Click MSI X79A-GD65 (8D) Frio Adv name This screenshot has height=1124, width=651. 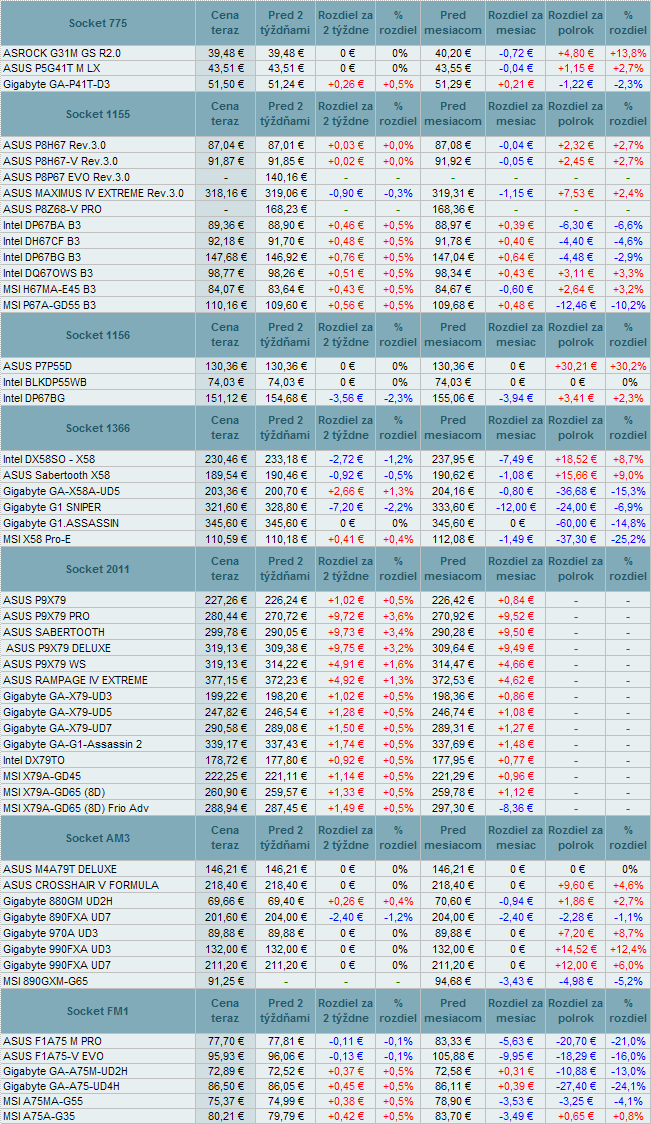[74, 808]
